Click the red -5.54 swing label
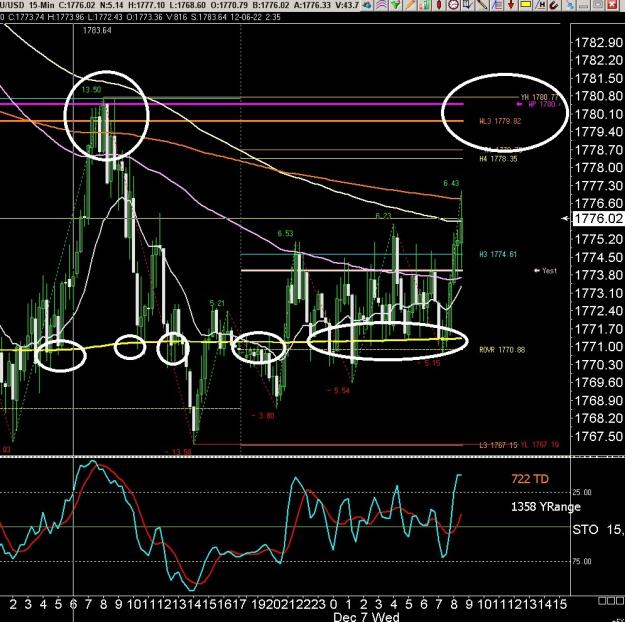625x622 pixels. click(338, 390)
